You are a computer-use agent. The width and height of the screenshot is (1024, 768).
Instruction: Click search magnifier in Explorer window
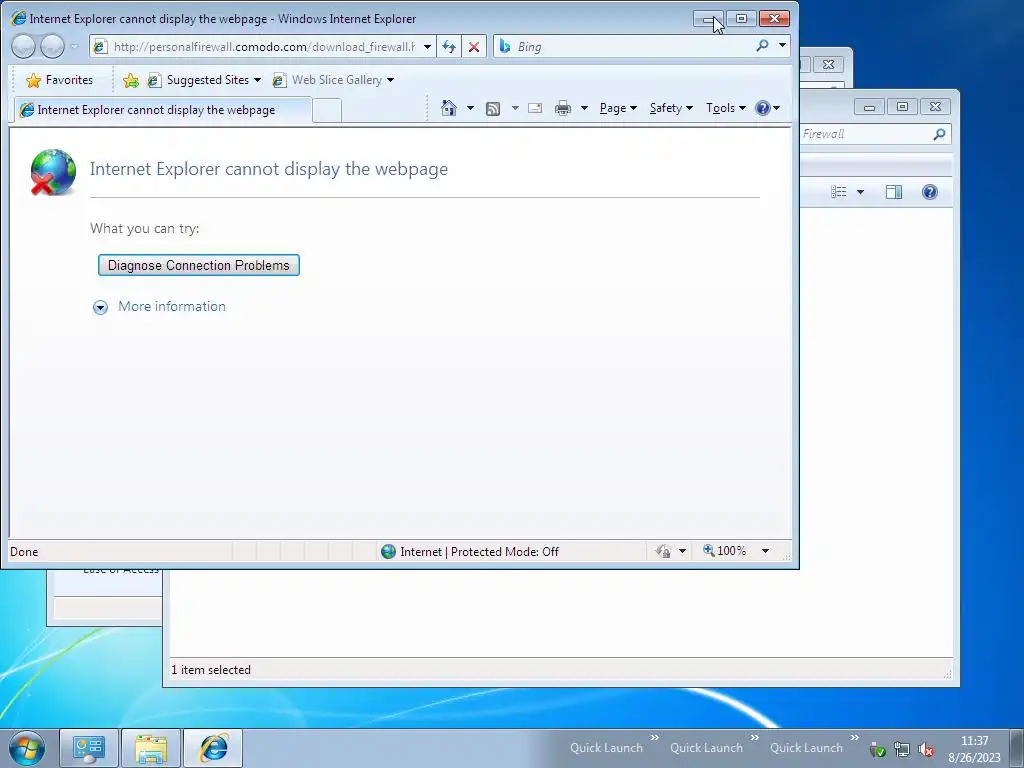pyautogui.click(x=939, y=134)
